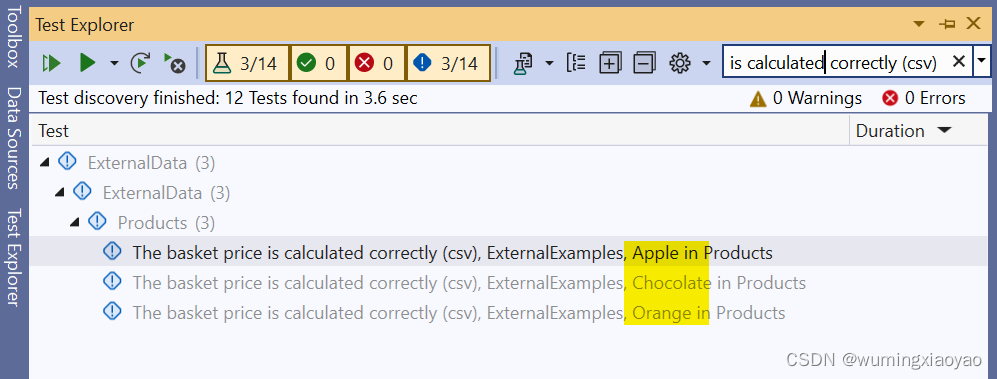Switch to the Toolbox side tab
The image size is (997, 379).
14,36
